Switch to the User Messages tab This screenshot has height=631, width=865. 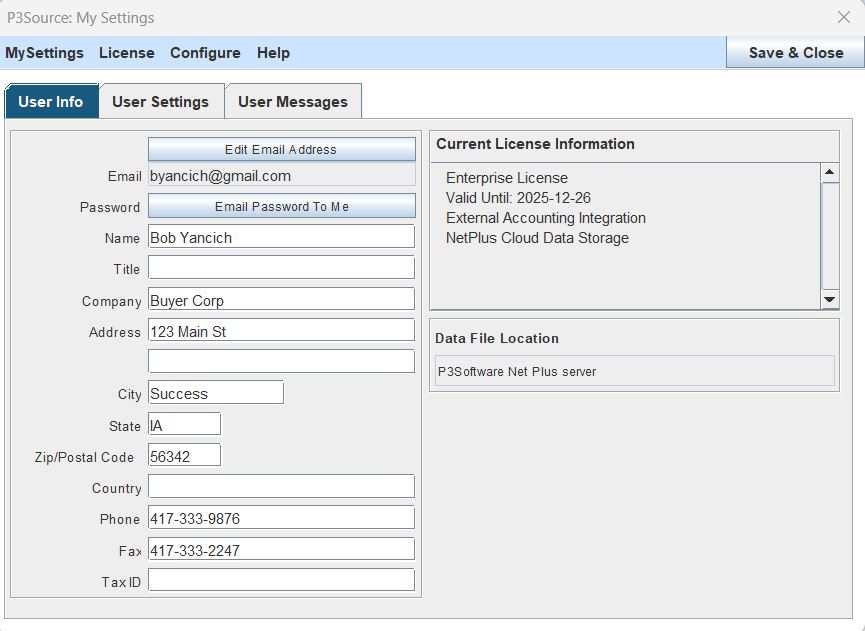tap(292, 100)
